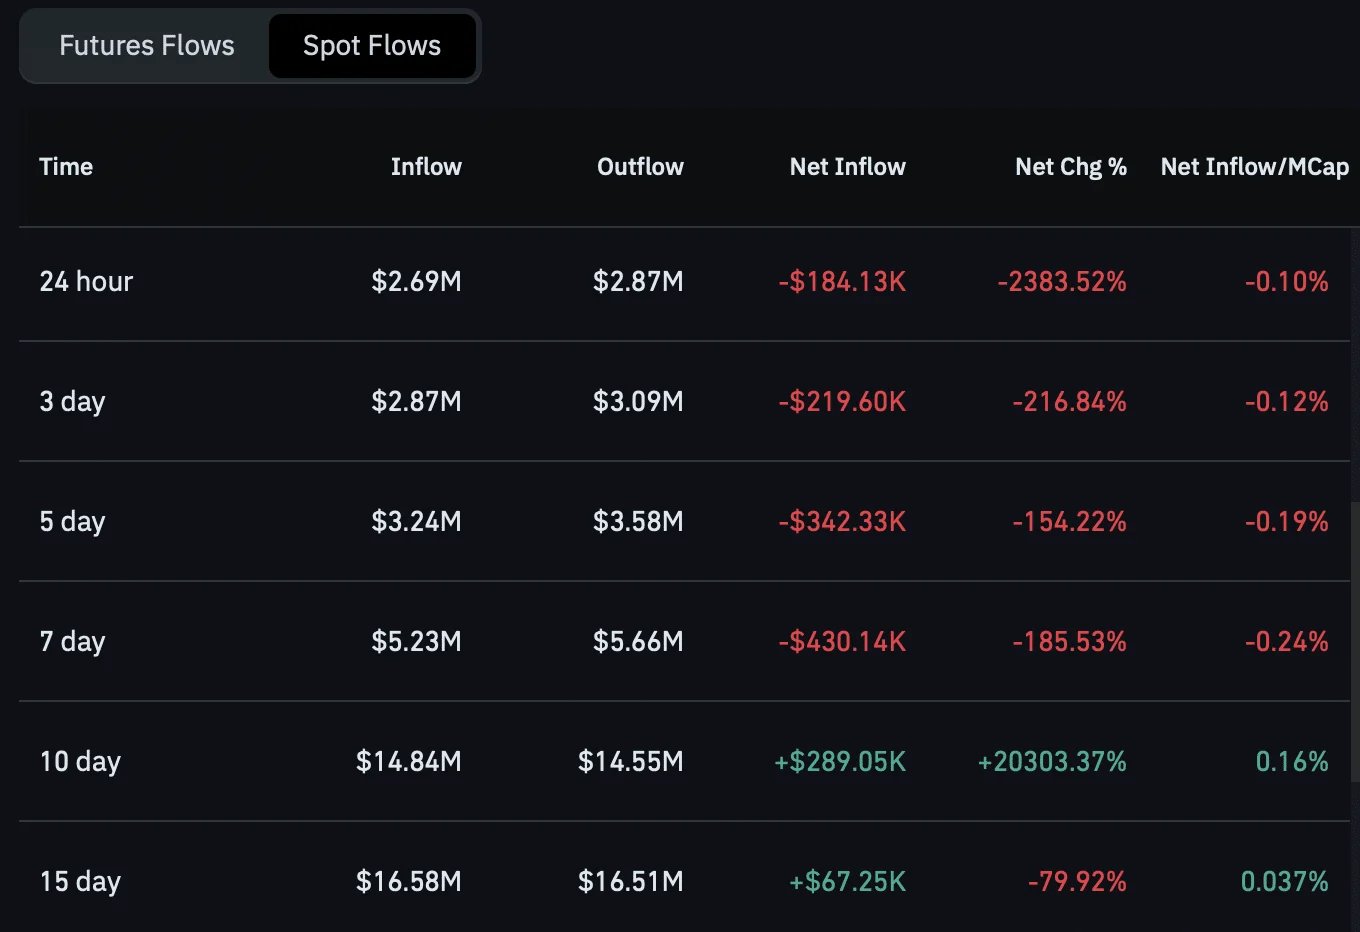This screenshot has width=1360, height=932.
Task: Click the 15 day outflow value $16.51M
Action: 631,882
